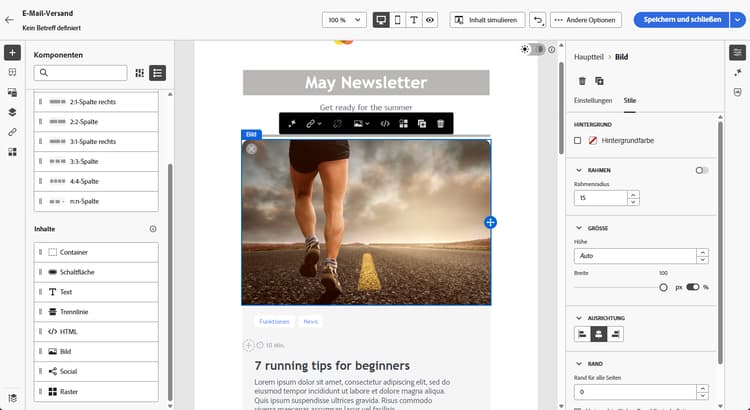Decrease the Rand für alle Seiten value
The height and width of the screenshot is (410, 750).
tap(702, 396)
